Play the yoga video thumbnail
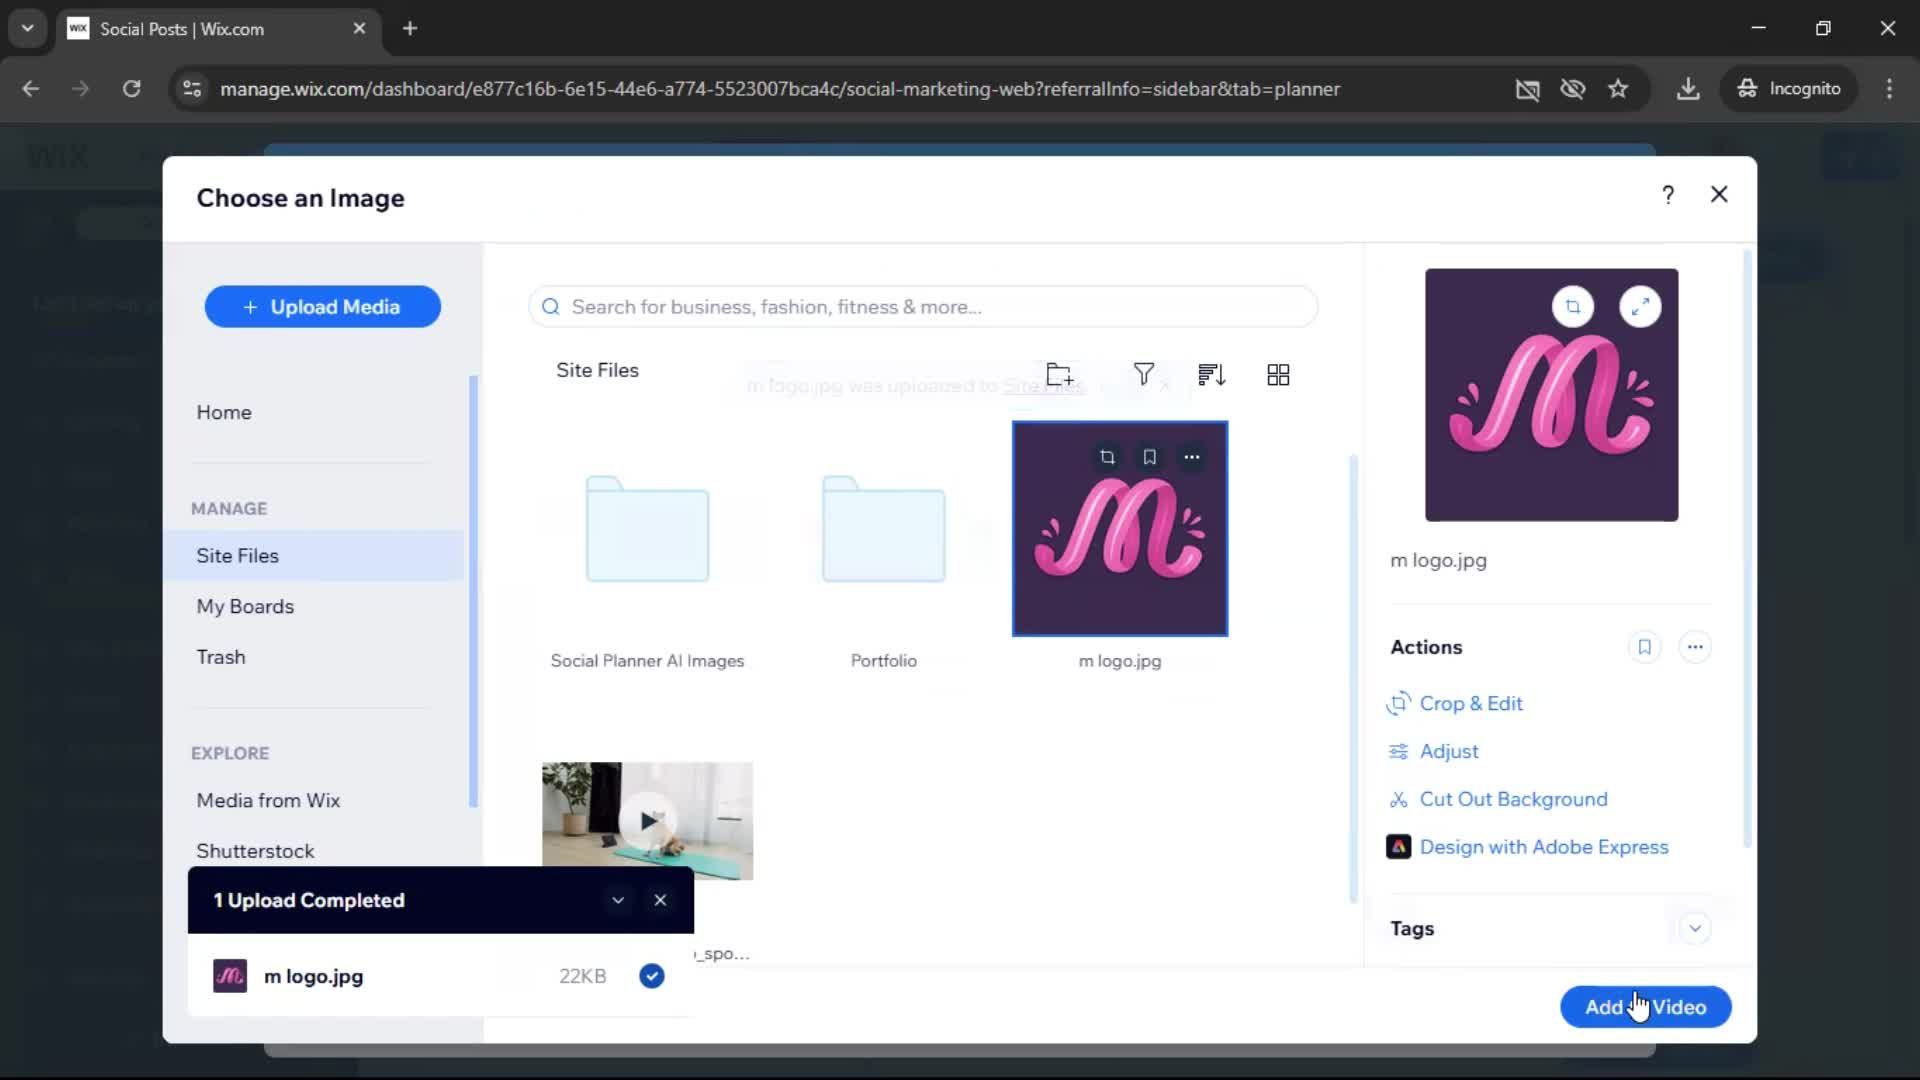 pos(648,821)
